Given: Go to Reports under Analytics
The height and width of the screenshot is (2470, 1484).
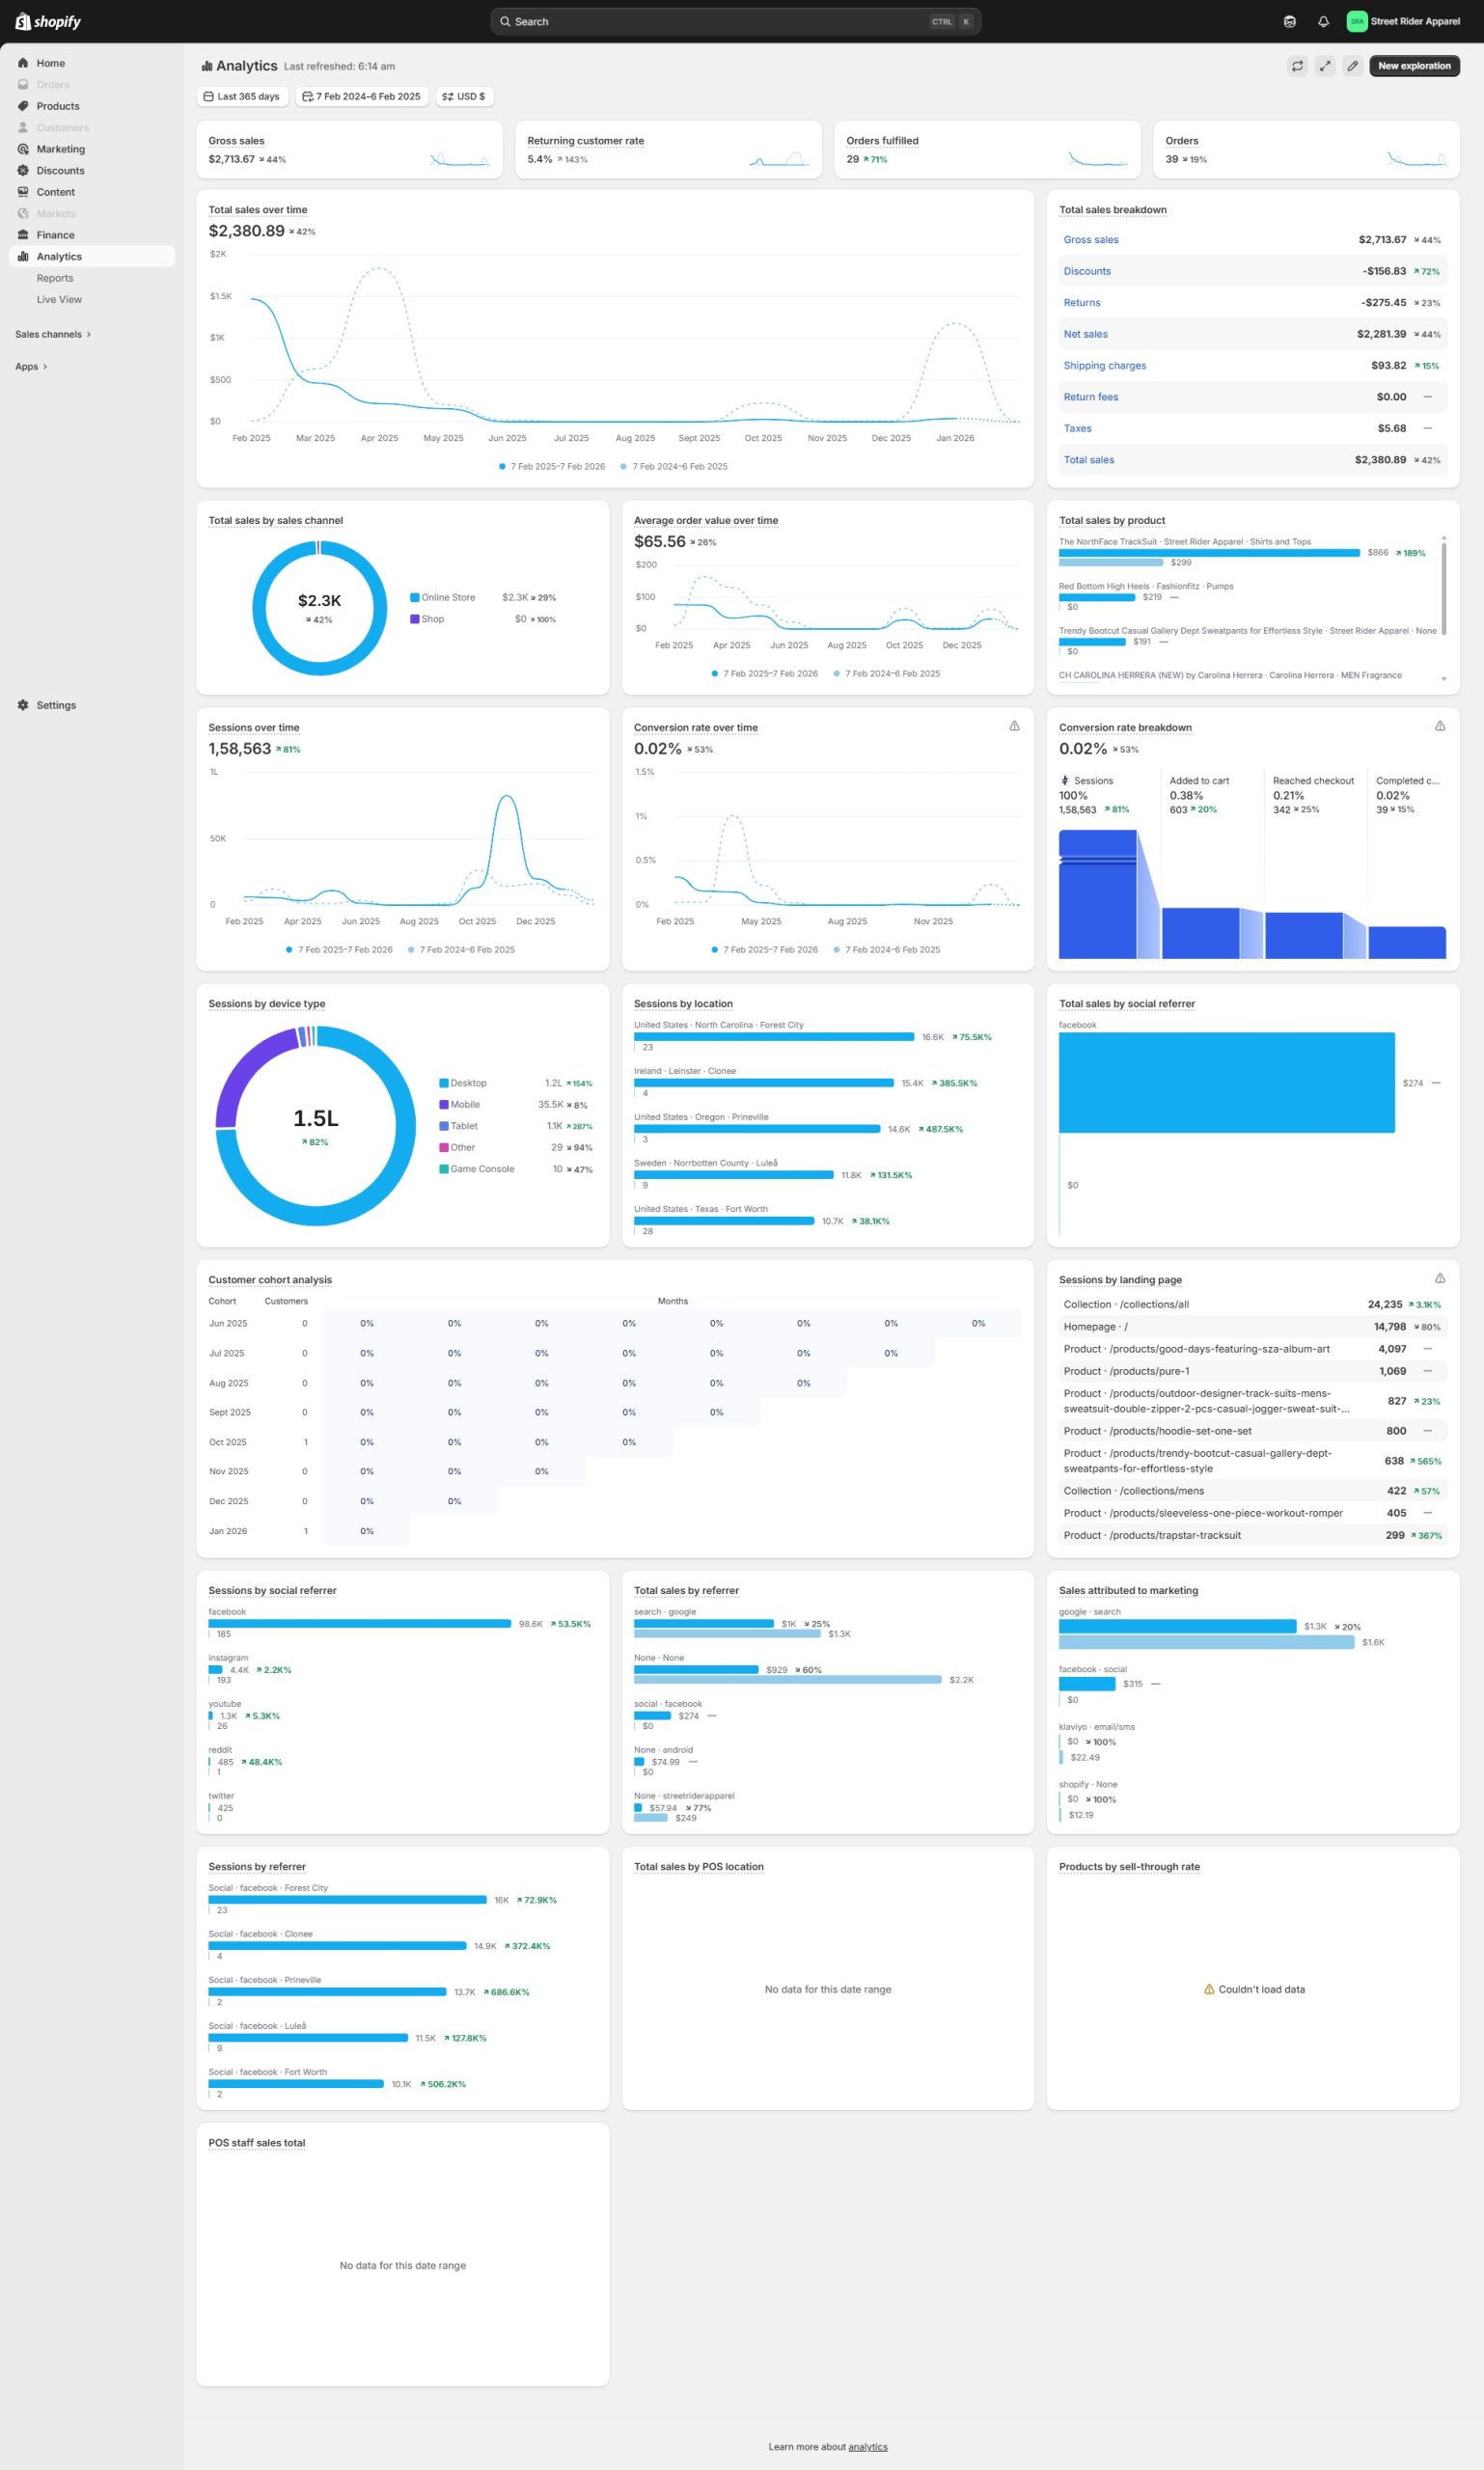Looking at the screenshot, I should 55,278.
